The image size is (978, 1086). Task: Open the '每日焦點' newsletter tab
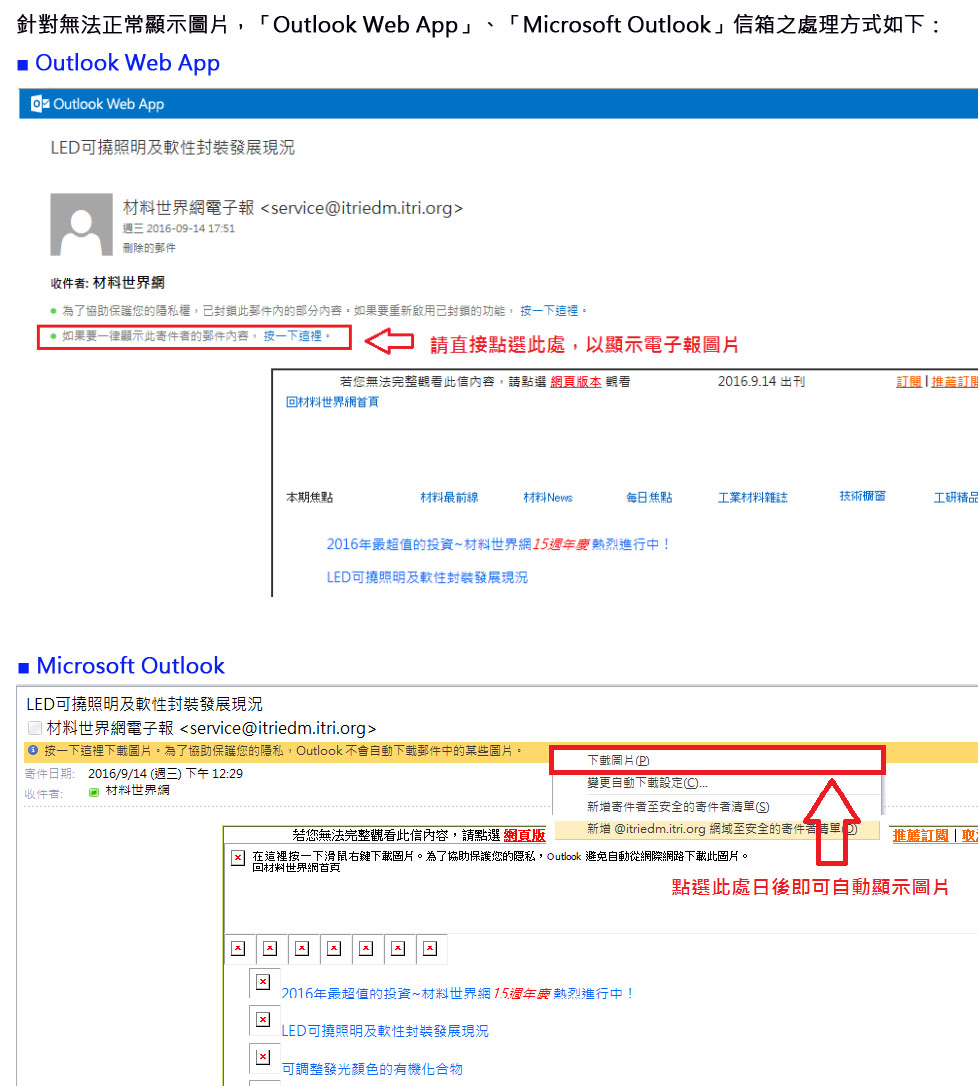(x=649, y=497)
